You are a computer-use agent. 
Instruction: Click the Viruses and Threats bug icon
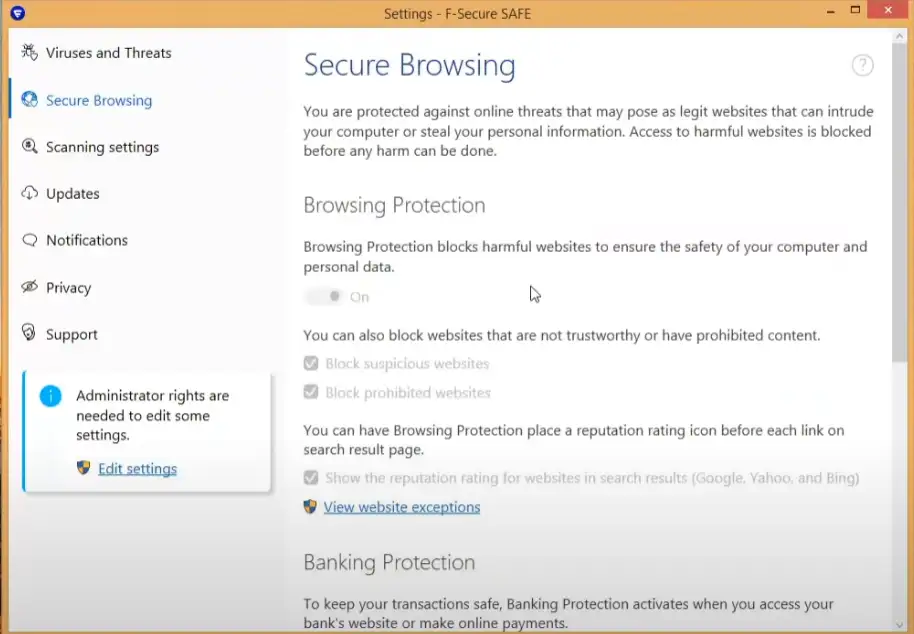click(x=29, y=53)
